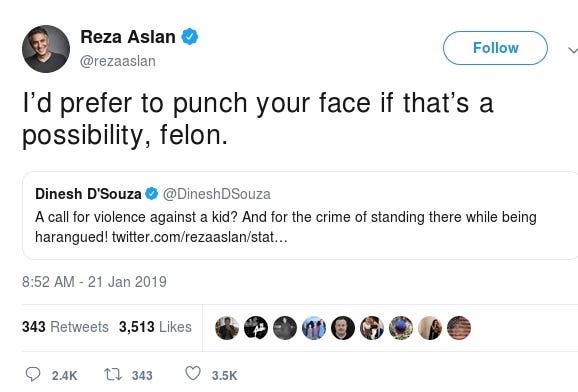View the 3,513 Likes list
This screenshot has width=578, height=392.
155,327
